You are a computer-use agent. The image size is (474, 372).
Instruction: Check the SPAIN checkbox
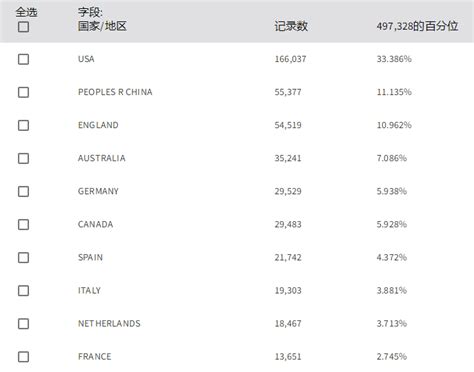23,257
